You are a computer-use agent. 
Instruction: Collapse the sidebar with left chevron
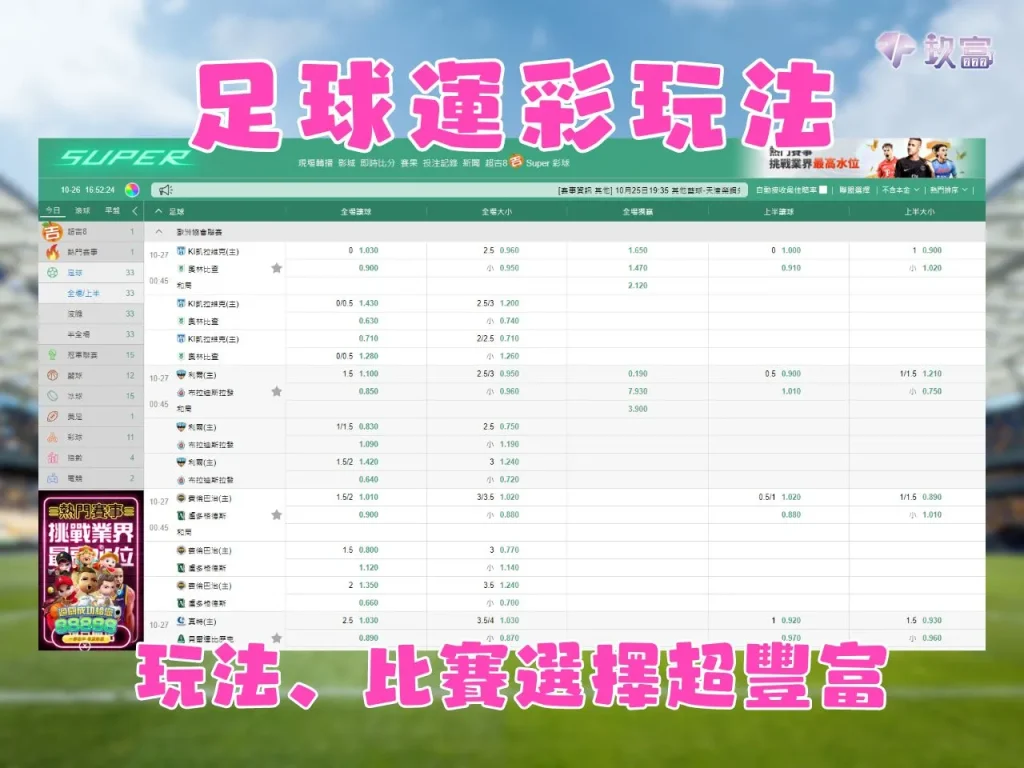pyautogui.click(x=135, y=211)
